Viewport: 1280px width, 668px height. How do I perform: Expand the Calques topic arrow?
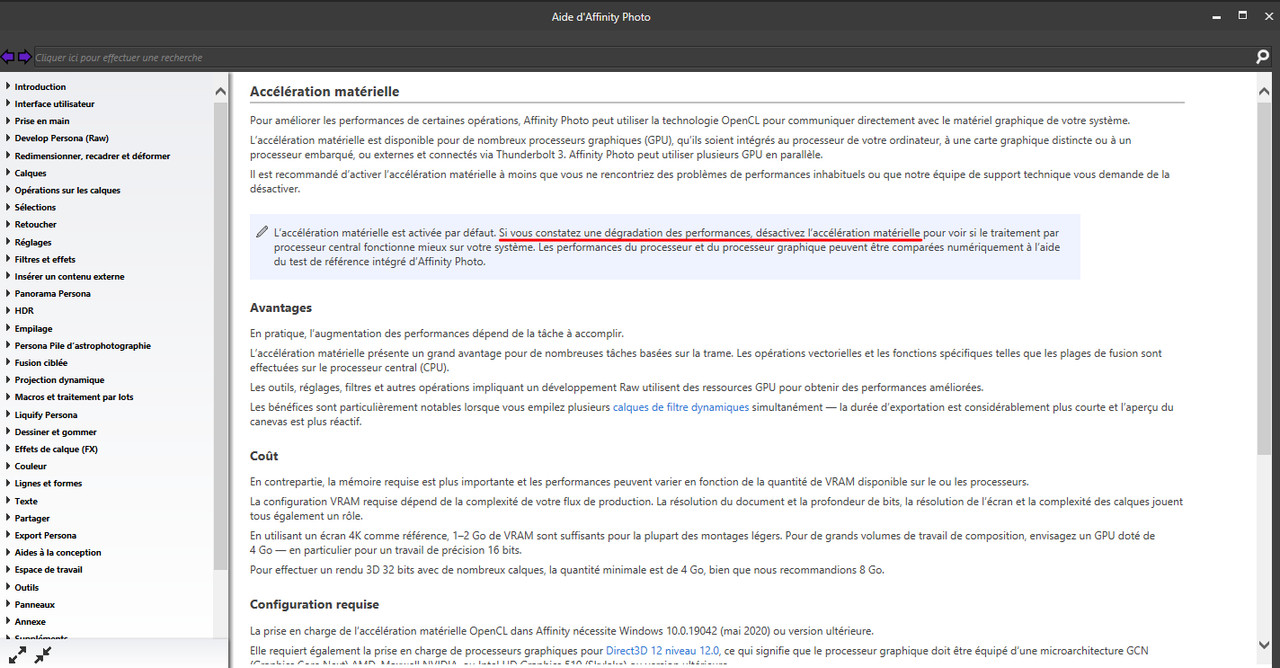coord(8,173)
